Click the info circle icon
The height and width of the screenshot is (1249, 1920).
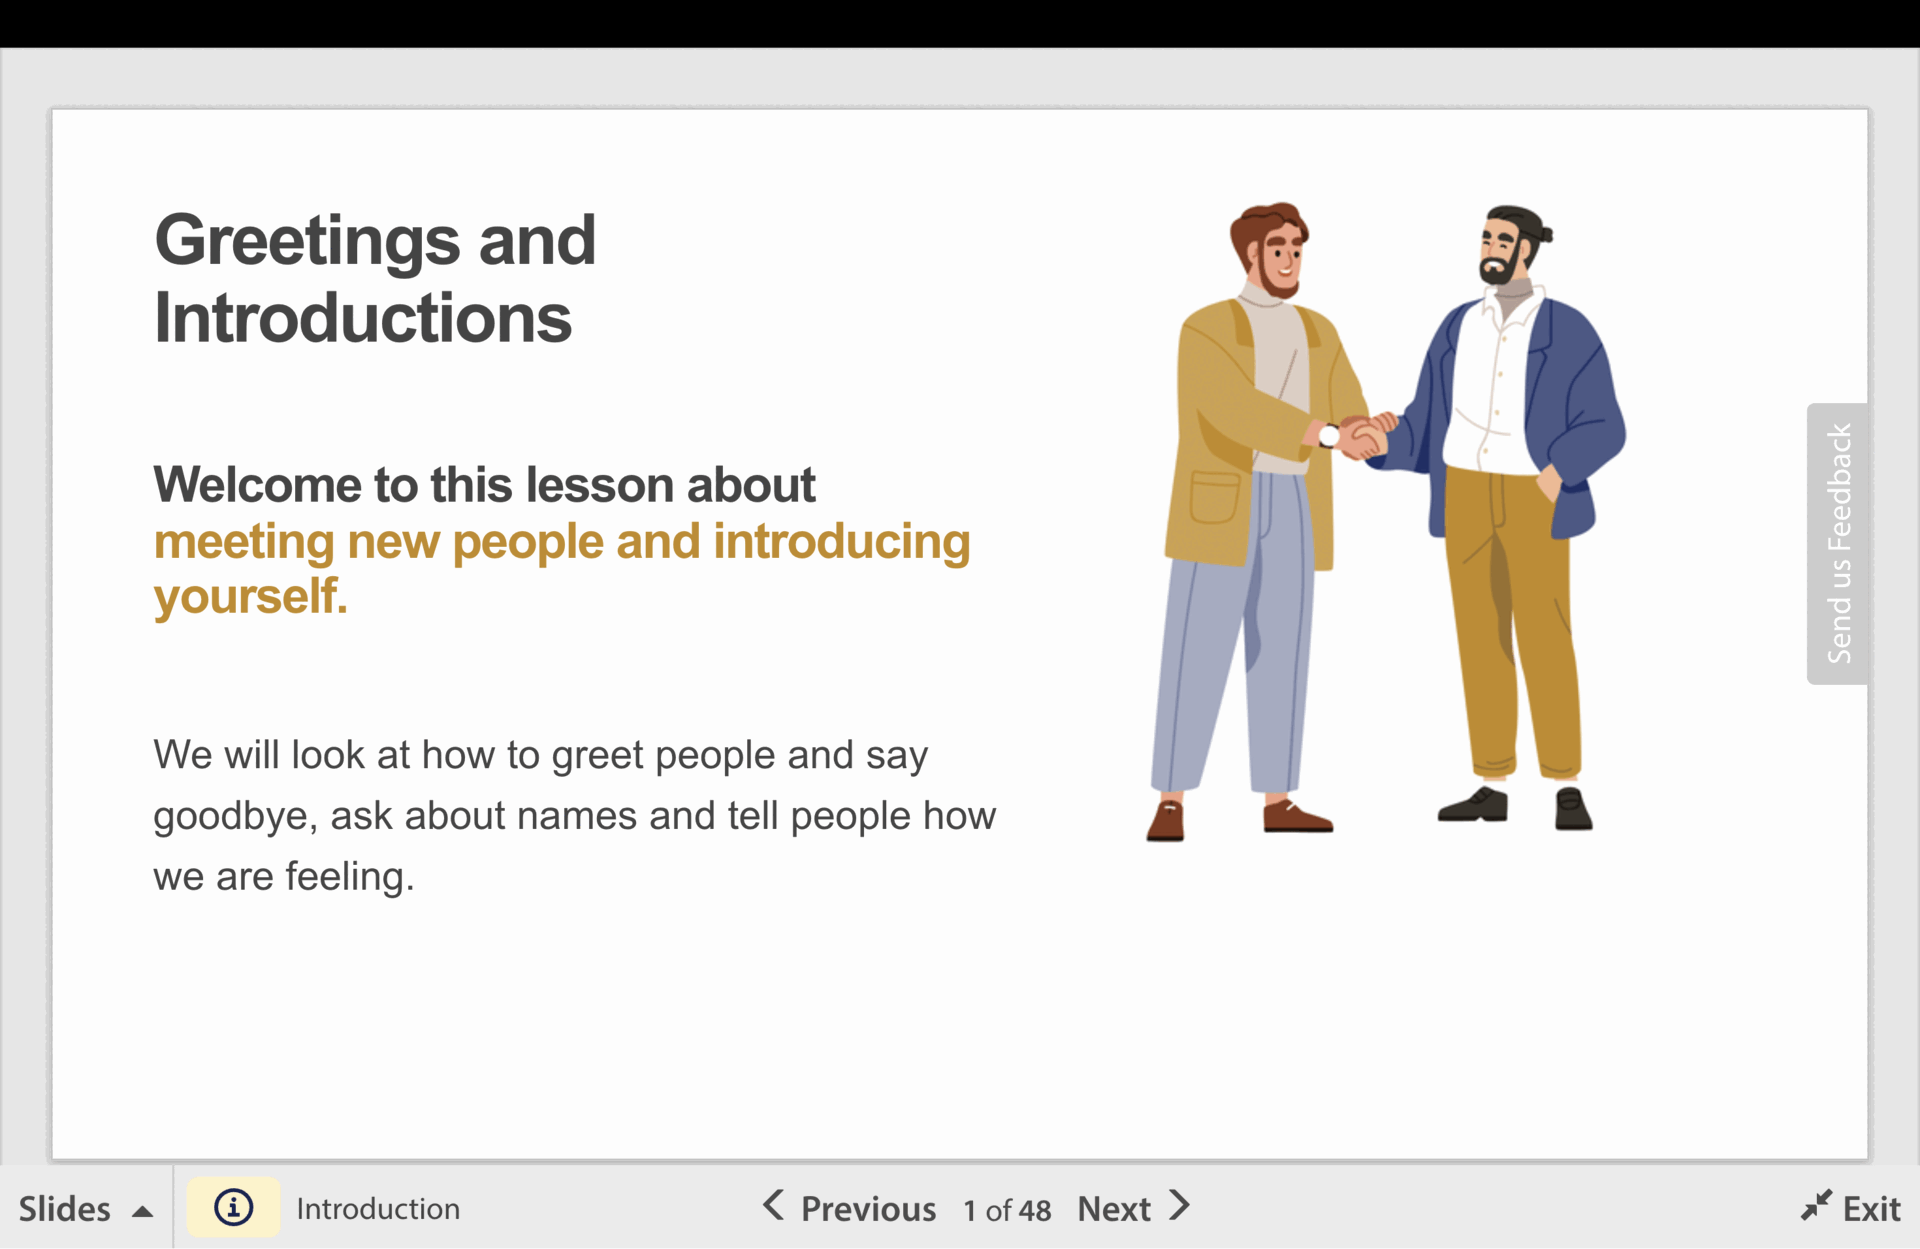tap(233, 1207)
